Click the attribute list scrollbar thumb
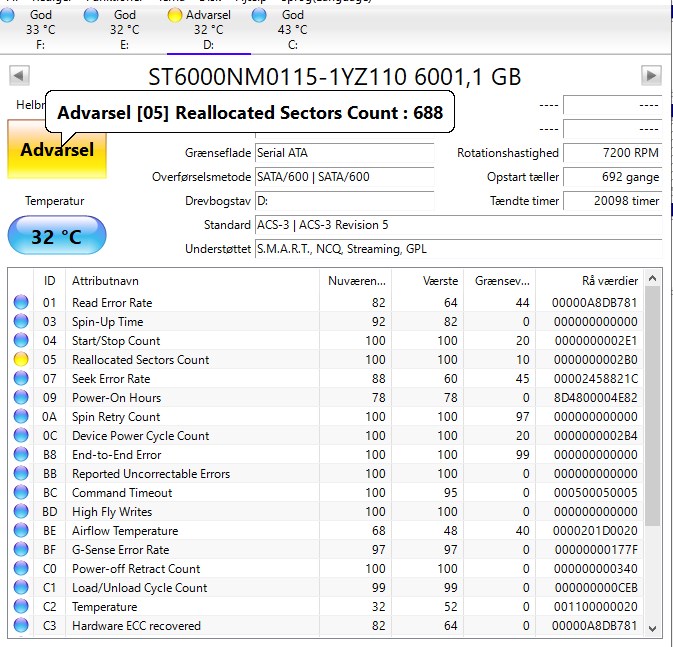The width and height of the screenshot is (673, 647). pyautogui.click(x=652, y=406)
